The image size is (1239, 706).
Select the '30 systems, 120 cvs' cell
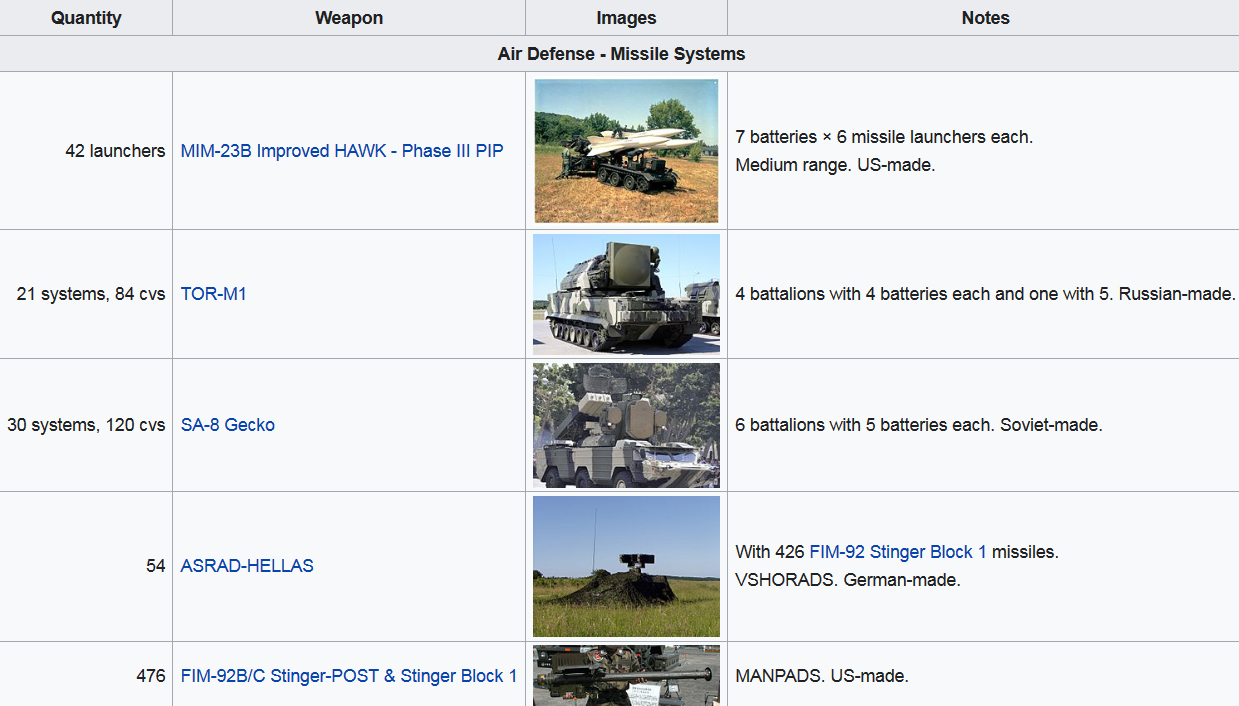pyautogui.click(x=86, y=425)
